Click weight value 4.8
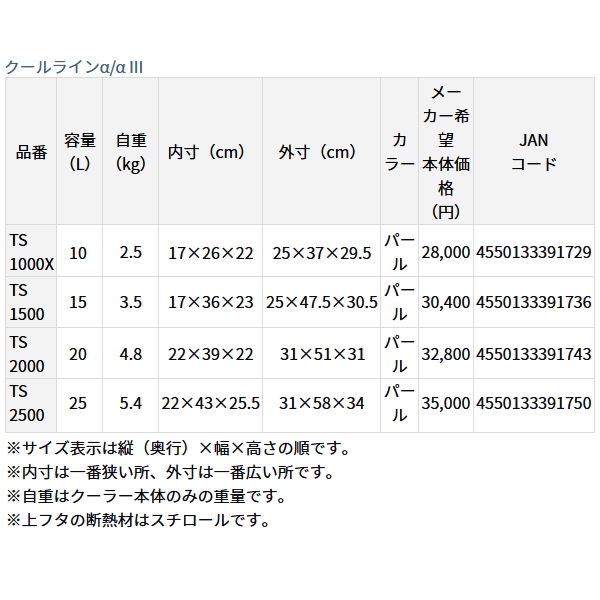 point(130,354)
